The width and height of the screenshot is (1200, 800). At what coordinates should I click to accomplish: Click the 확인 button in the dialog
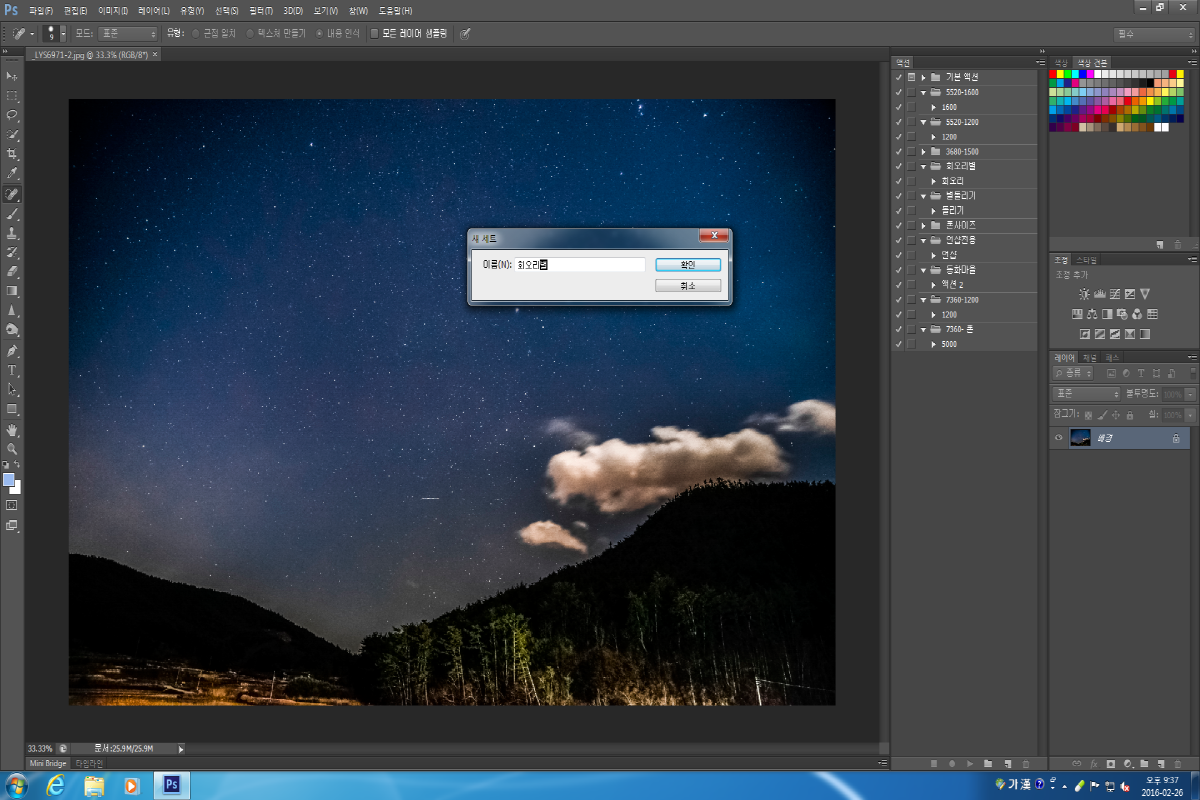[687, 265]
